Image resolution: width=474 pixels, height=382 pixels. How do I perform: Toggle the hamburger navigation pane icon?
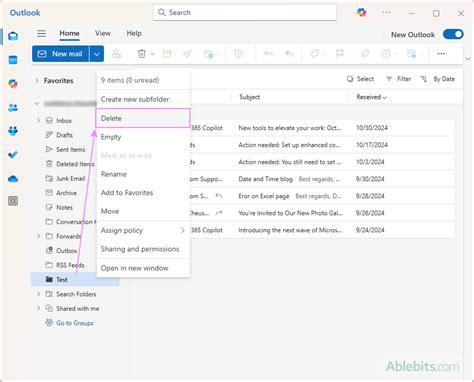pyautogui.click(x=42, y=33)
